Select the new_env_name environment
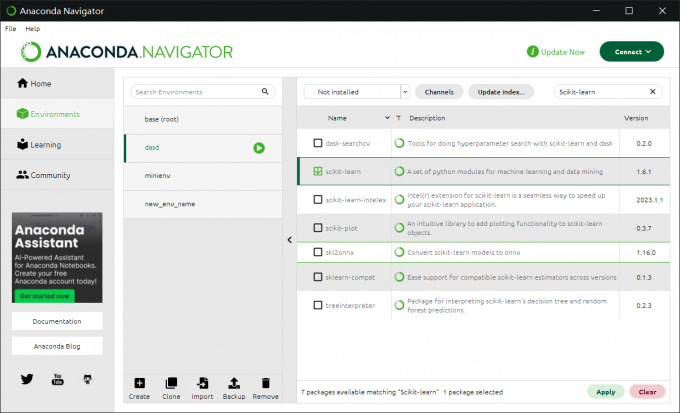 point(203,204)
